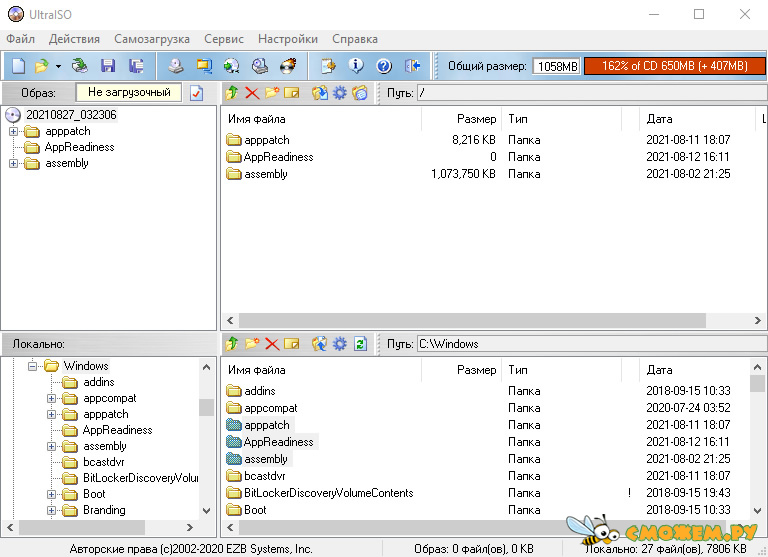This screenshot has width=768, height=557.
Task: Burn CD/DVD image with the flaming disc icon
Action: point(288,66)
